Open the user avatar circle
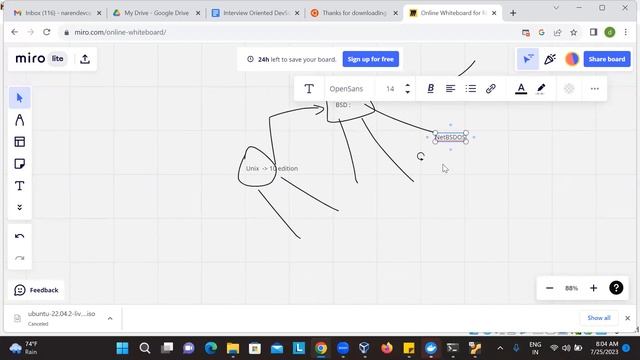The width and height of the screenshot is (640, 360). [572, 59]
